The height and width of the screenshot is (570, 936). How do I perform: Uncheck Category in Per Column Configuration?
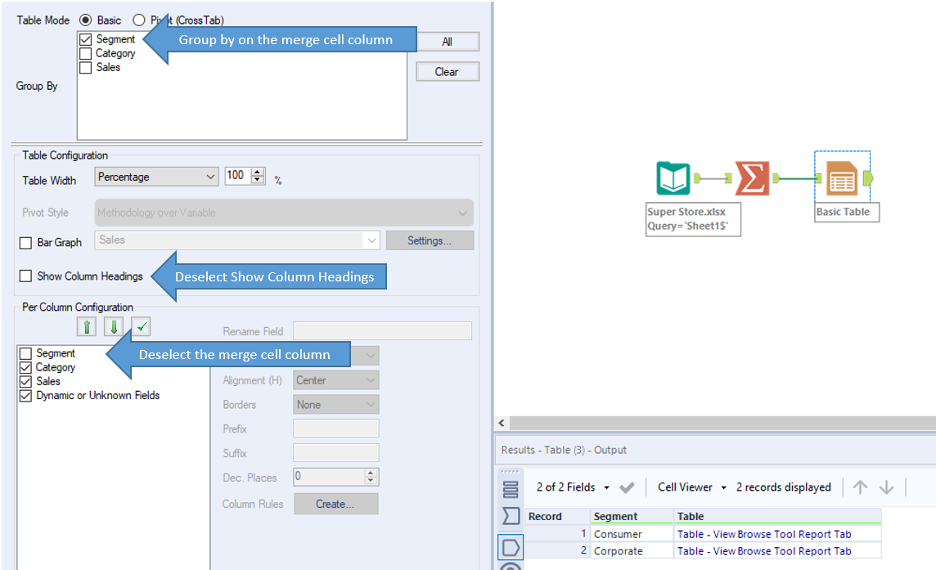coord(26,367)
